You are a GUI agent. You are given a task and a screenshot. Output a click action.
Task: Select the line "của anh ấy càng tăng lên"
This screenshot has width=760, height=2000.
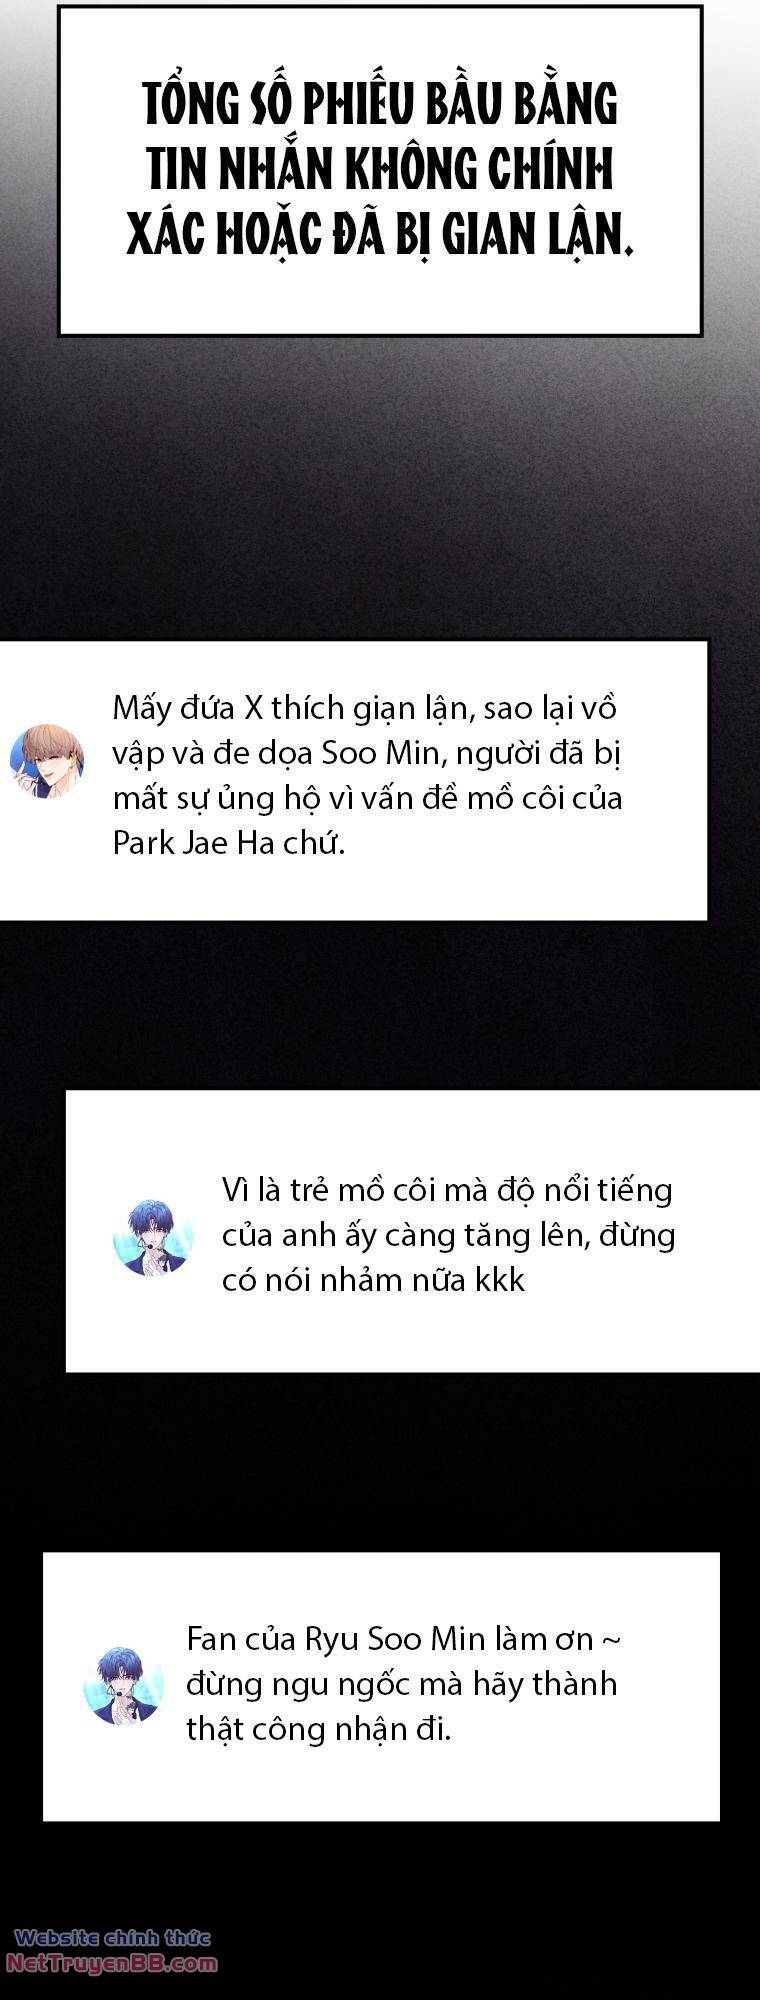click(449, 1235)
